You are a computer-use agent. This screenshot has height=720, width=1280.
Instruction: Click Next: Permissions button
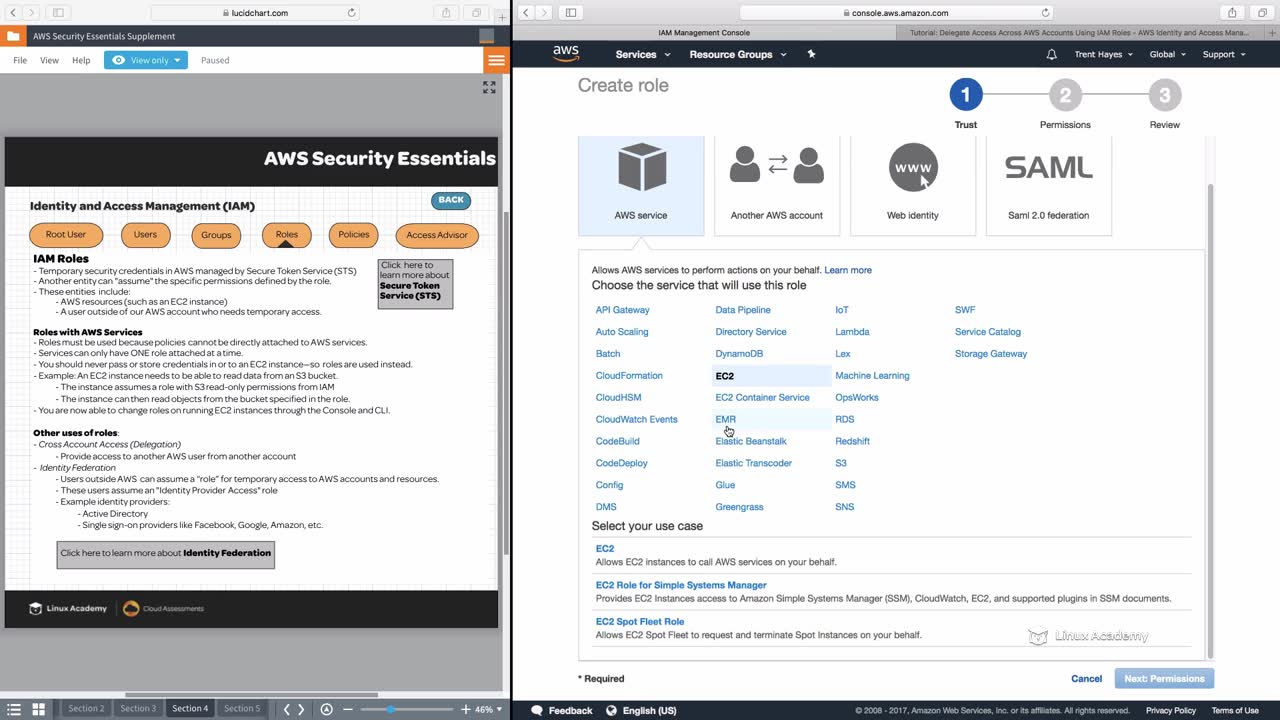pos(1164,679)
